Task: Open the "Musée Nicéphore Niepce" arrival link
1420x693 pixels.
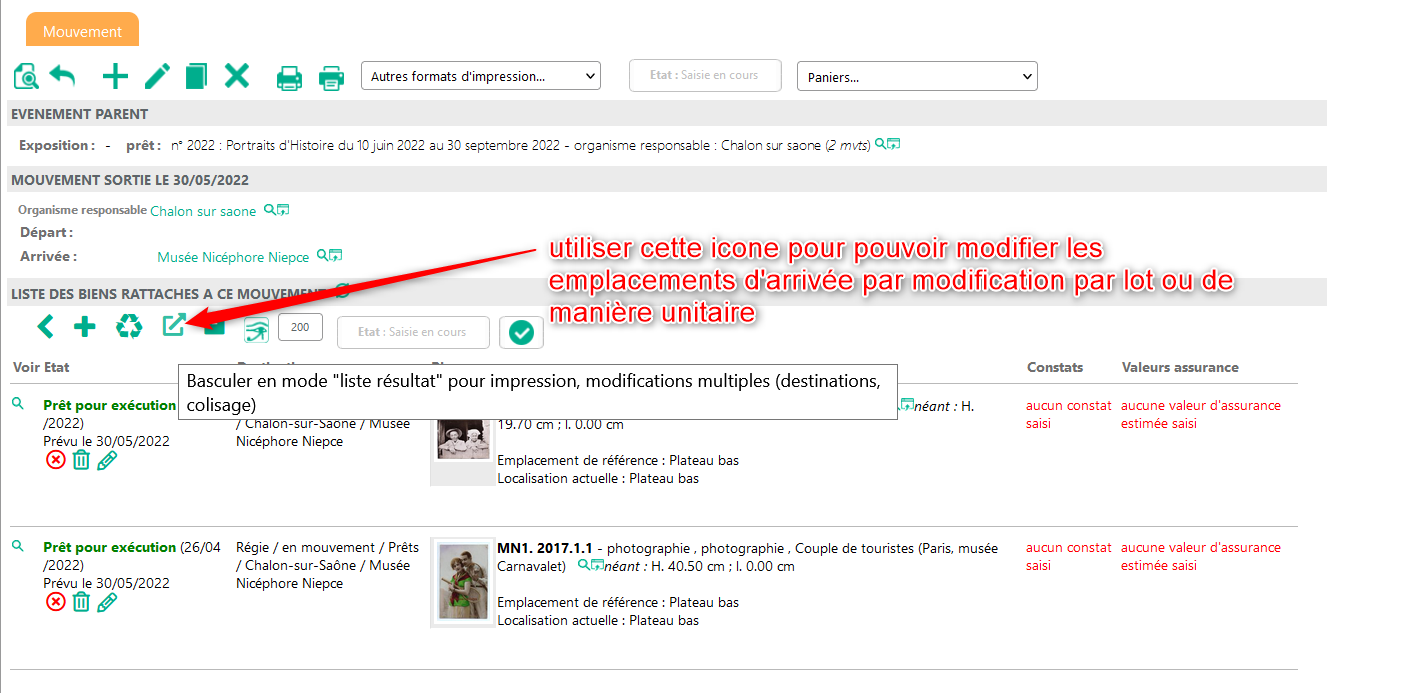Action: [233, 257]
